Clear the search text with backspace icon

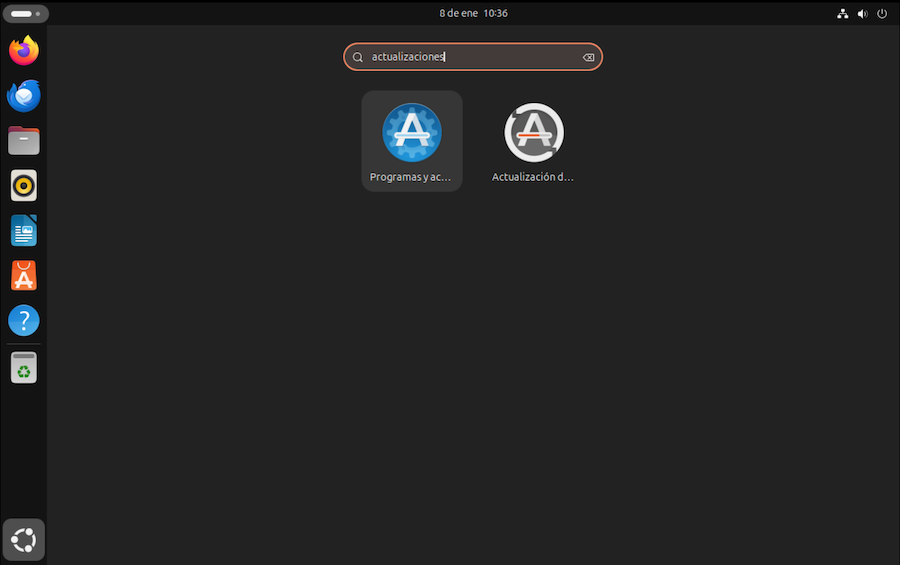click(588, 57)
